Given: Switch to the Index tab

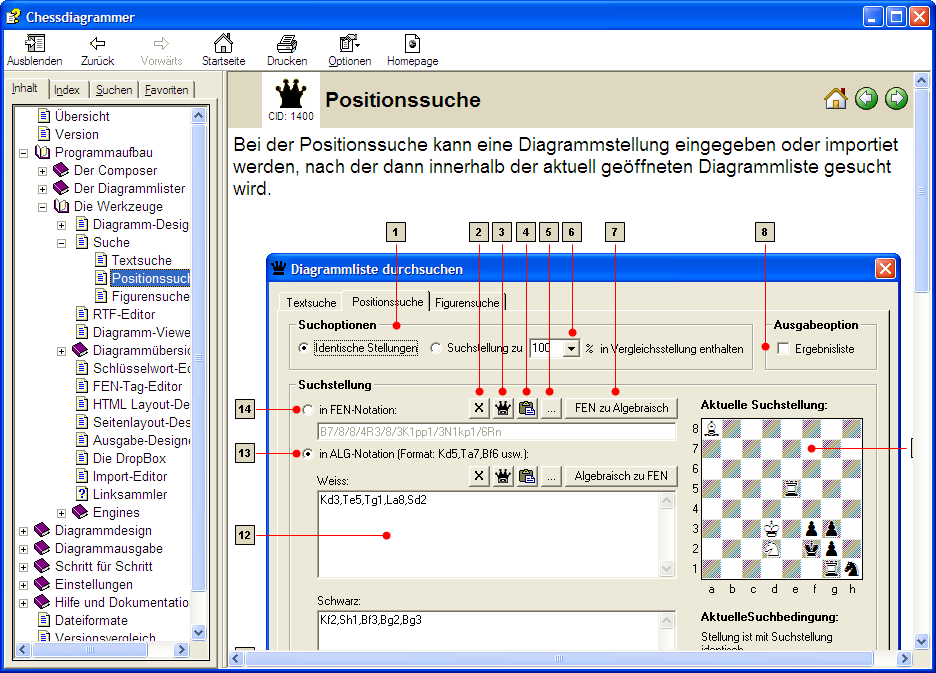Looking at the screenshot, I should [67, 90].
